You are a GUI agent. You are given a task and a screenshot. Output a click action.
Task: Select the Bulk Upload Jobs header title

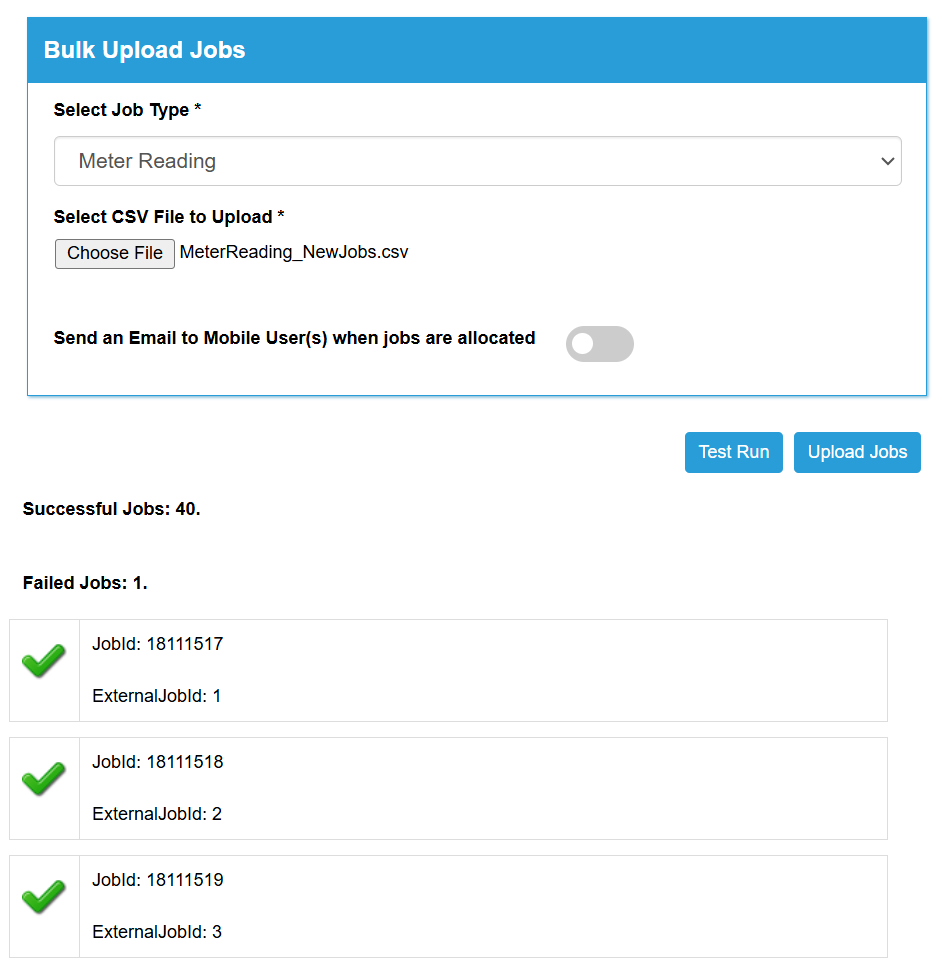[144, 50]
